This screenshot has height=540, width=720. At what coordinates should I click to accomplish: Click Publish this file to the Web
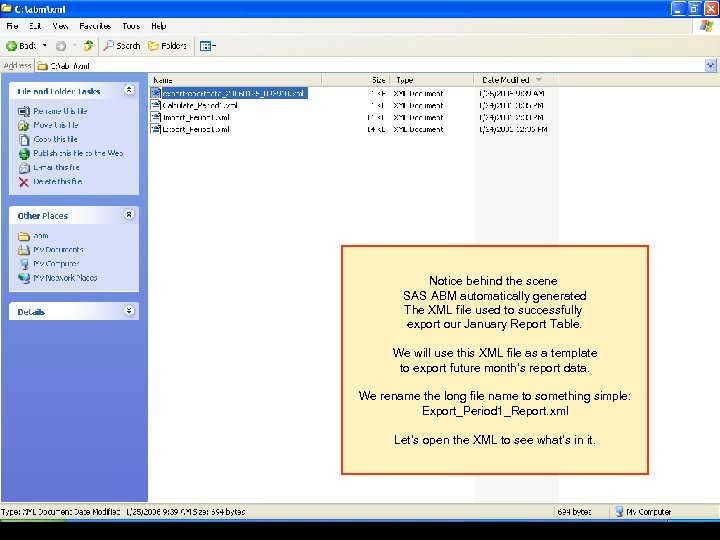pos(78,153)
